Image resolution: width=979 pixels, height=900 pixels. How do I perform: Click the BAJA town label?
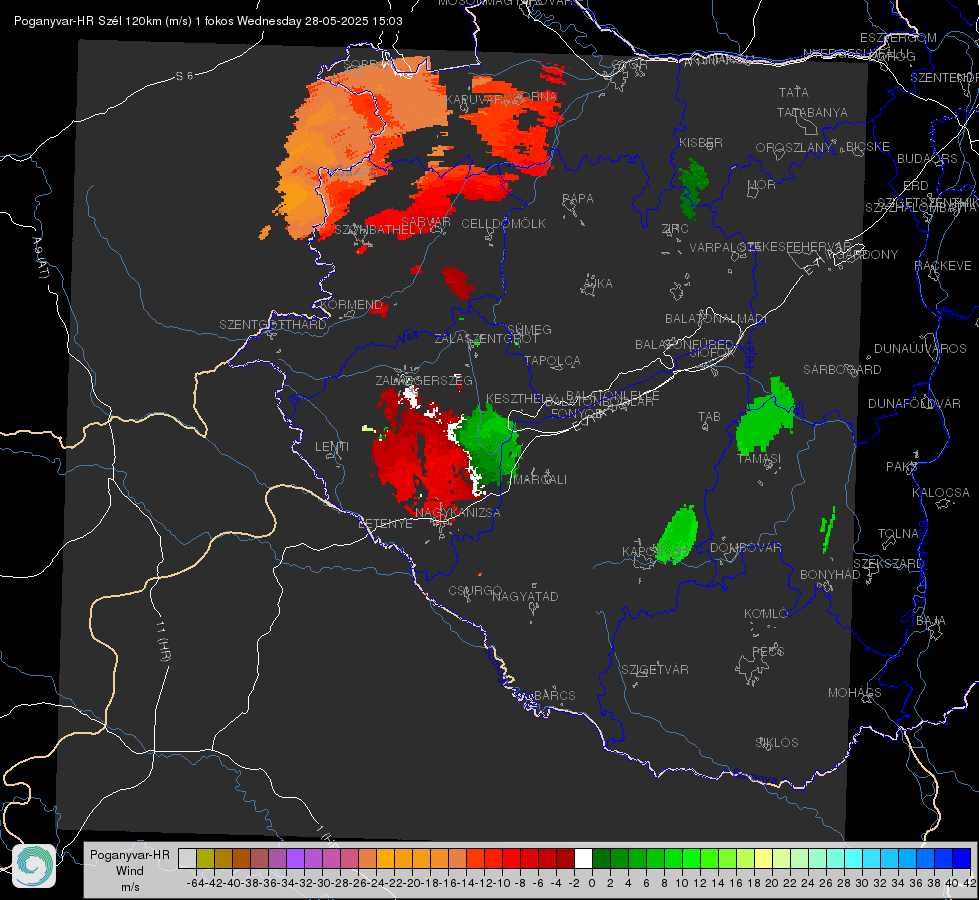click(931, 621)
